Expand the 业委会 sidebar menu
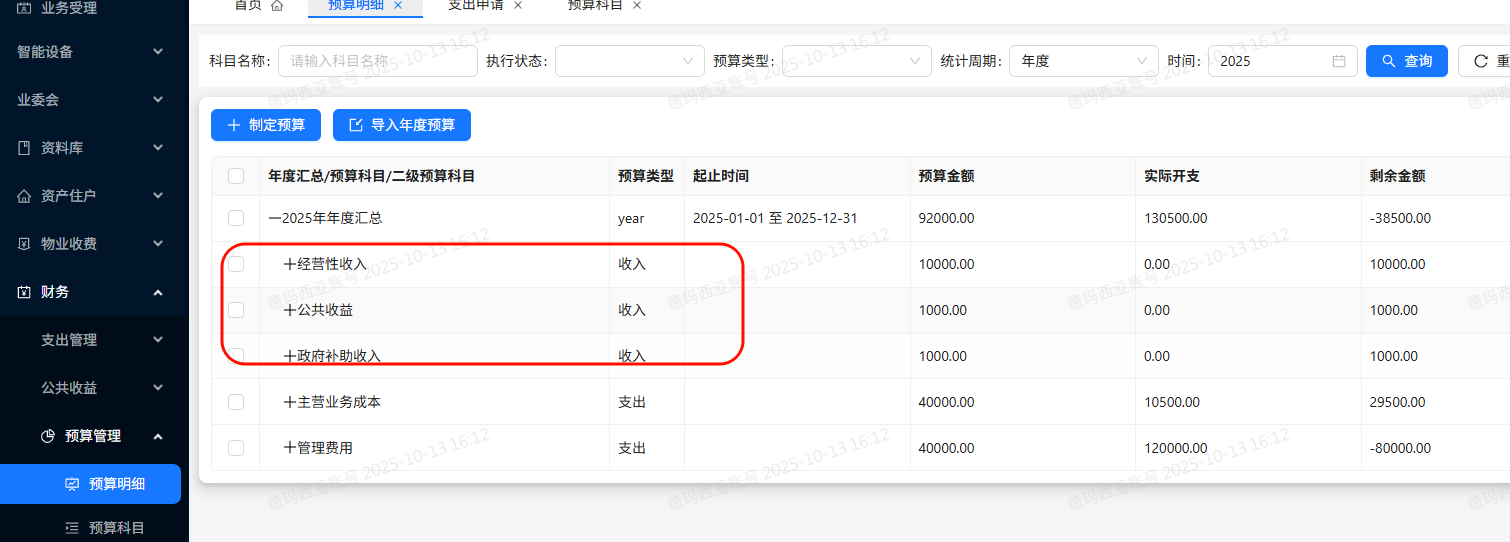Viewport: 1510px width, 542px height. pos(94,100)
